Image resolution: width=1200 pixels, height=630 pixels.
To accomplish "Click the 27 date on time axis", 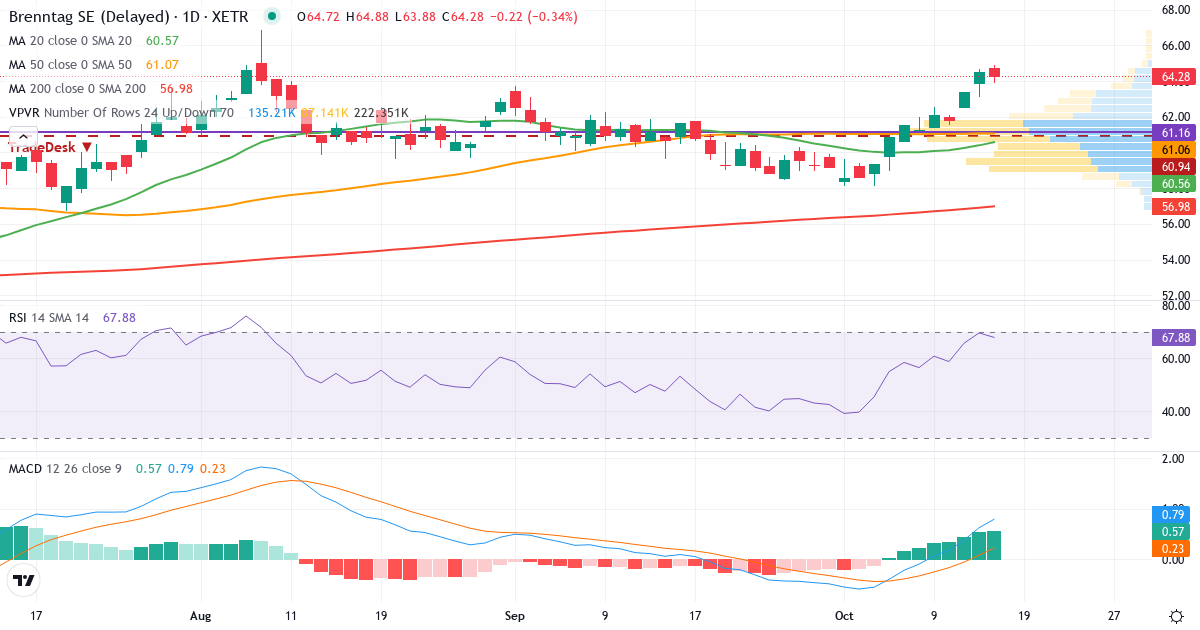I will tap(1115, 617).
